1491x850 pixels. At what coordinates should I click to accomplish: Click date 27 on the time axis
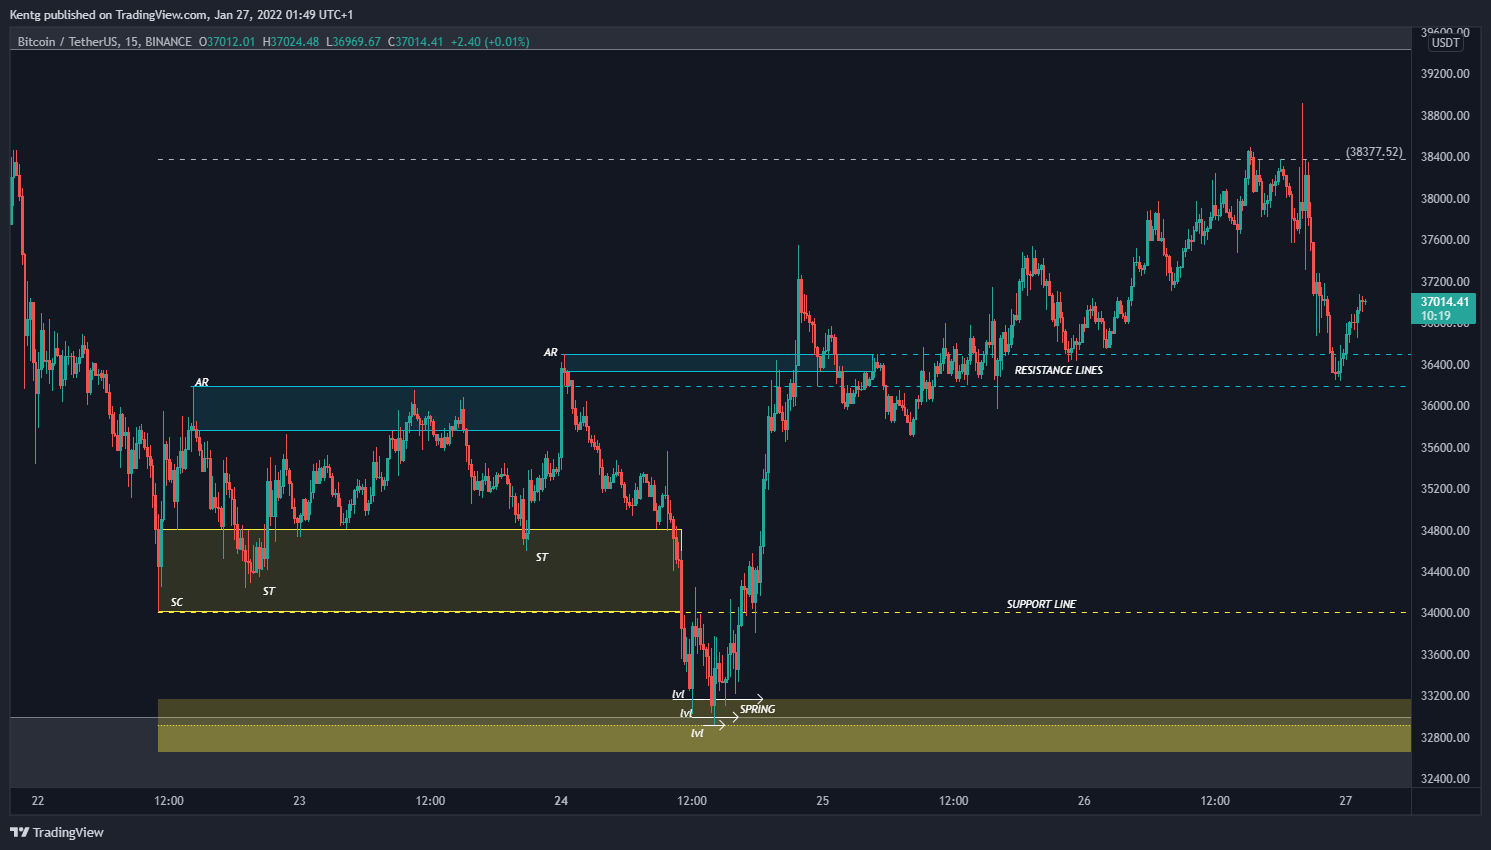pos(1346,801)
